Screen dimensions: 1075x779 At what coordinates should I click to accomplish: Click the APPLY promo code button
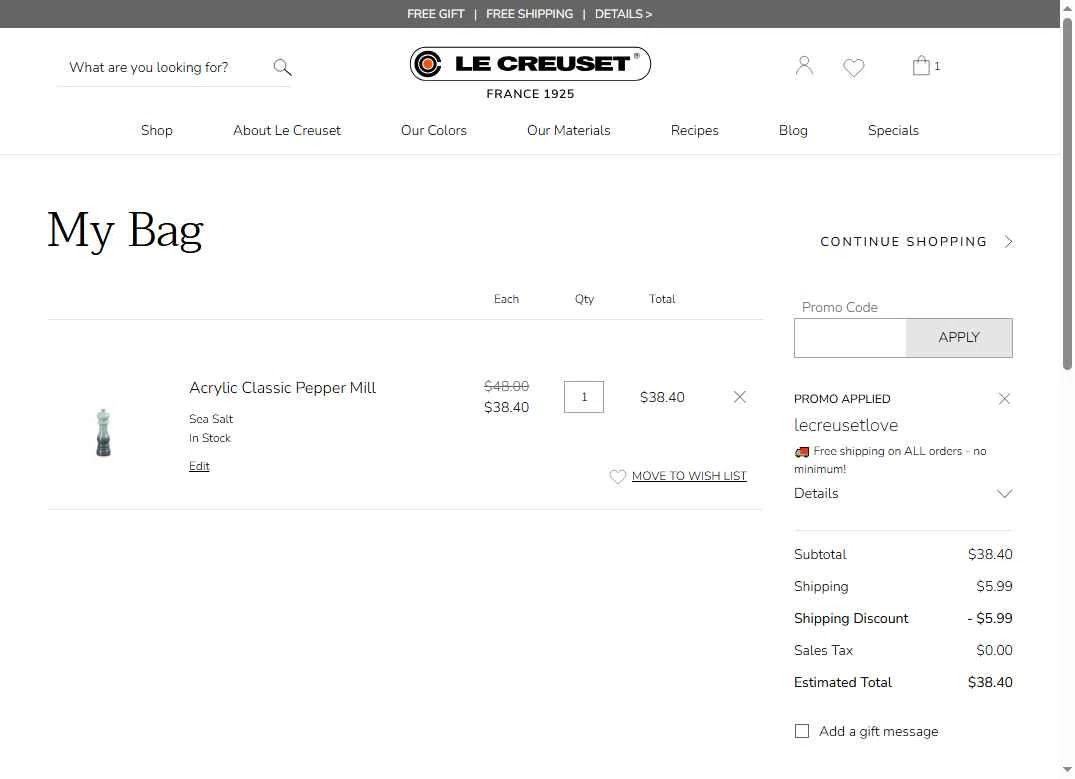coord(959,337)
